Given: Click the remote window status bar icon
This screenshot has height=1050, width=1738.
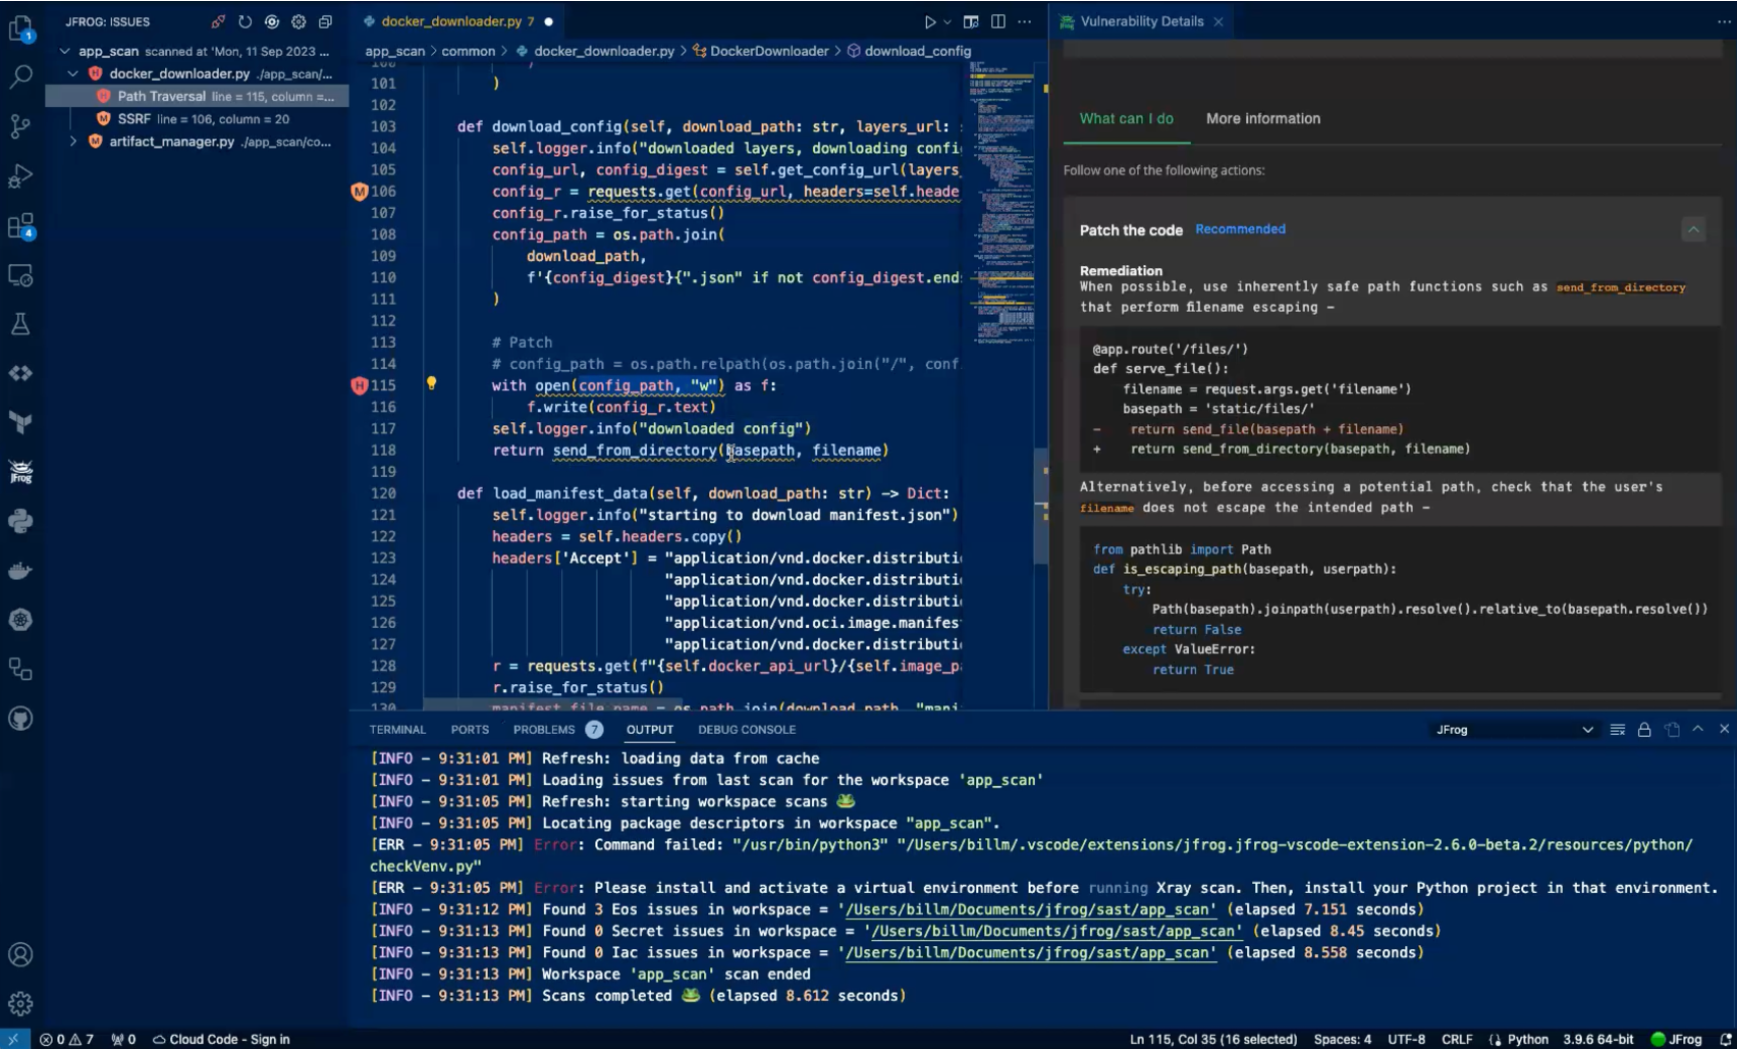Looking at the screenshot, I should click(x=14, y=1039).
